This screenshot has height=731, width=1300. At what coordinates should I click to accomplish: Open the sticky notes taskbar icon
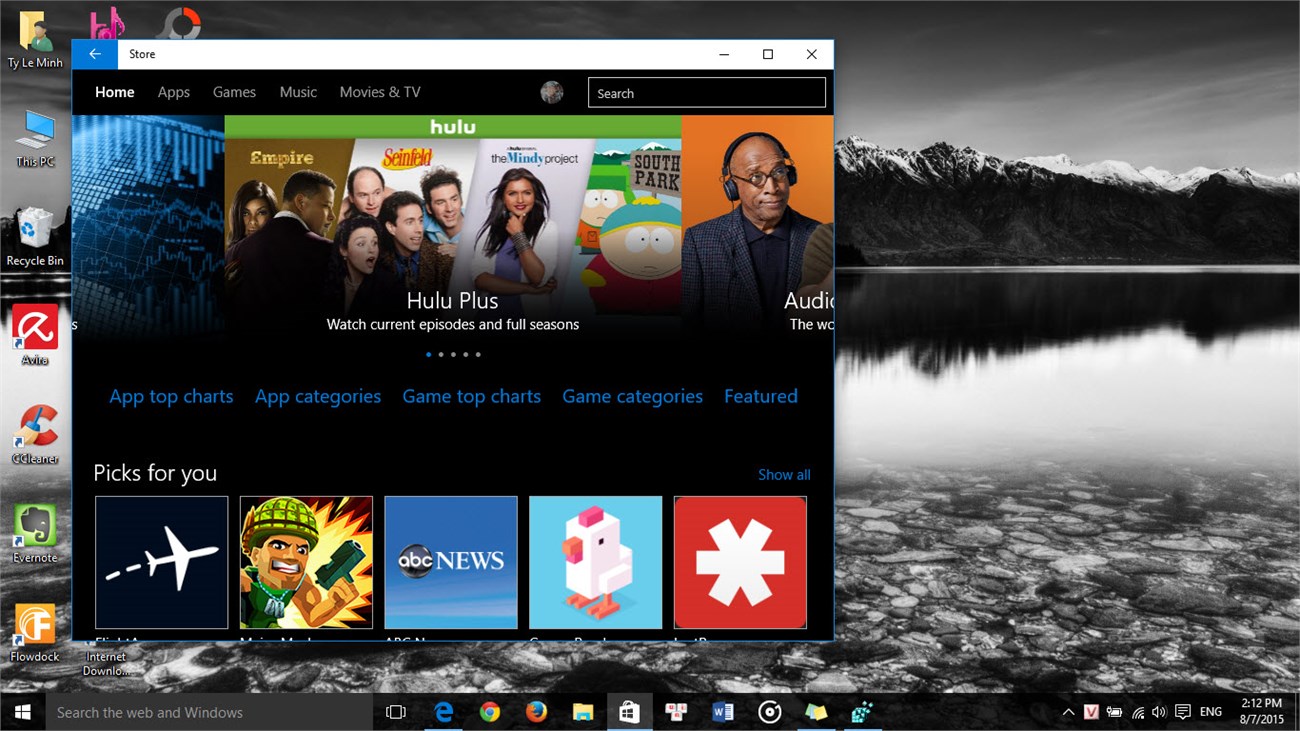(816, 712)
